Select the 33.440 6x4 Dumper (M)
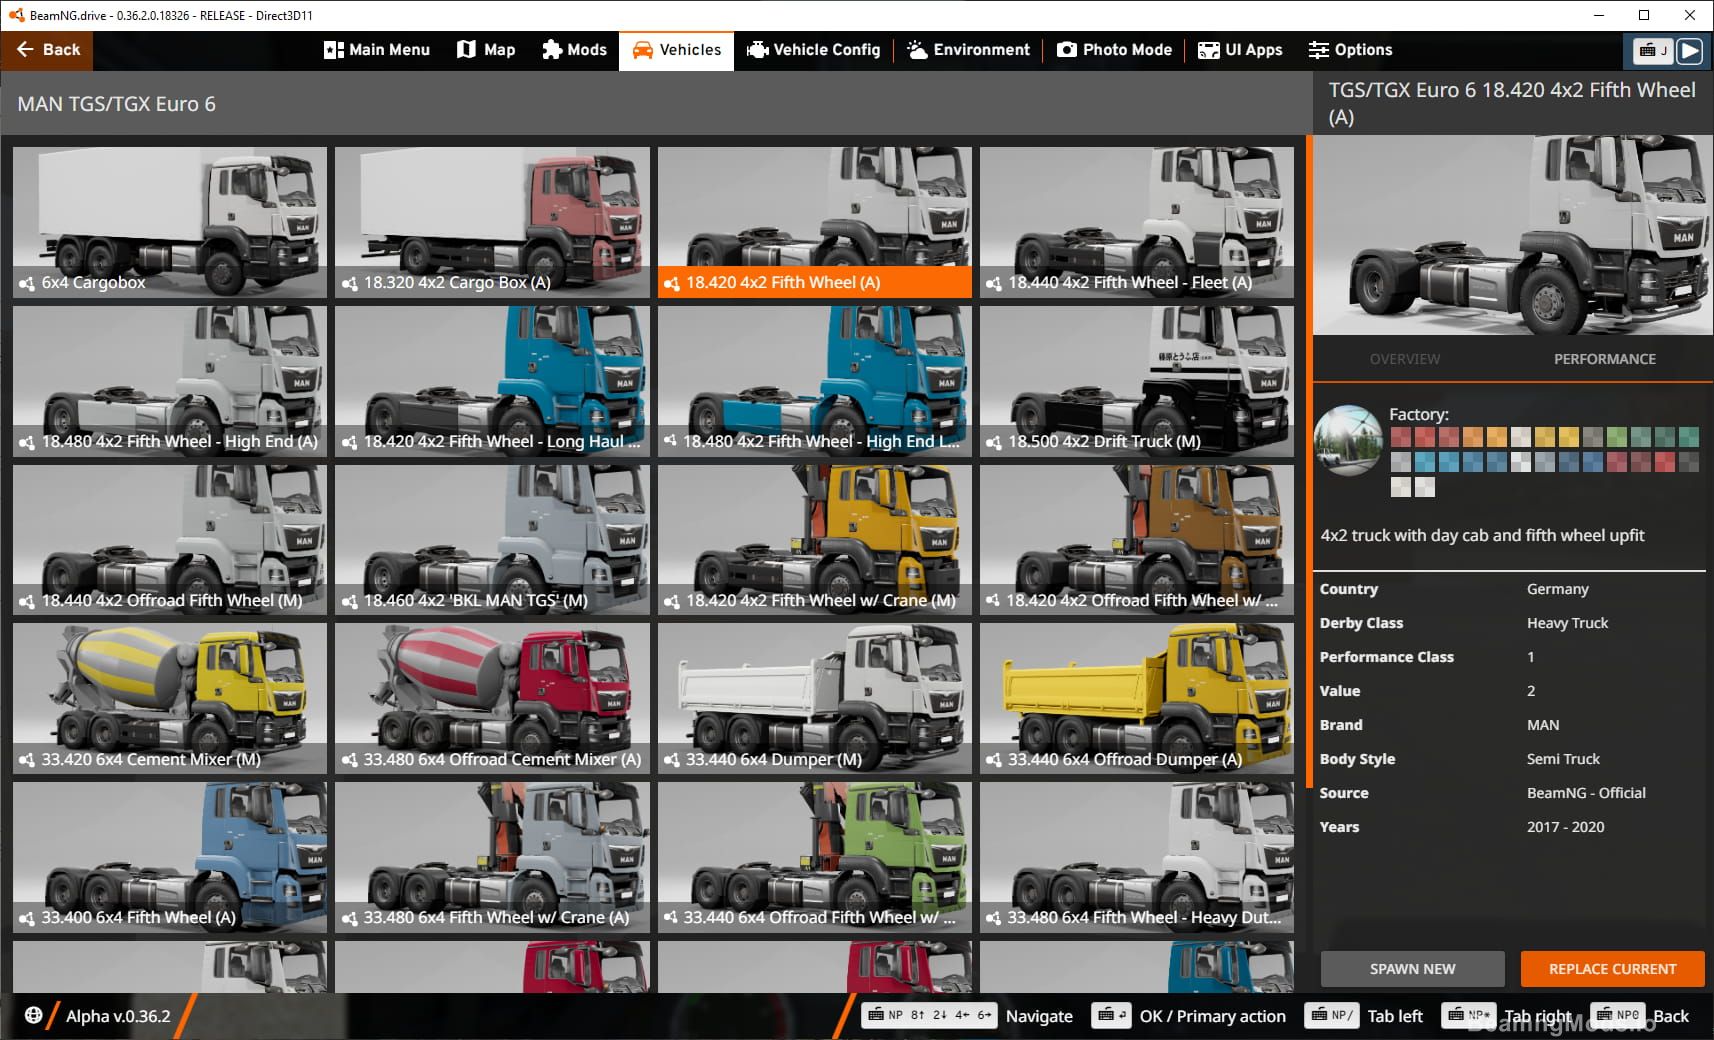The height and width of the screenshot is (1040, 1714). click(814, 699)
